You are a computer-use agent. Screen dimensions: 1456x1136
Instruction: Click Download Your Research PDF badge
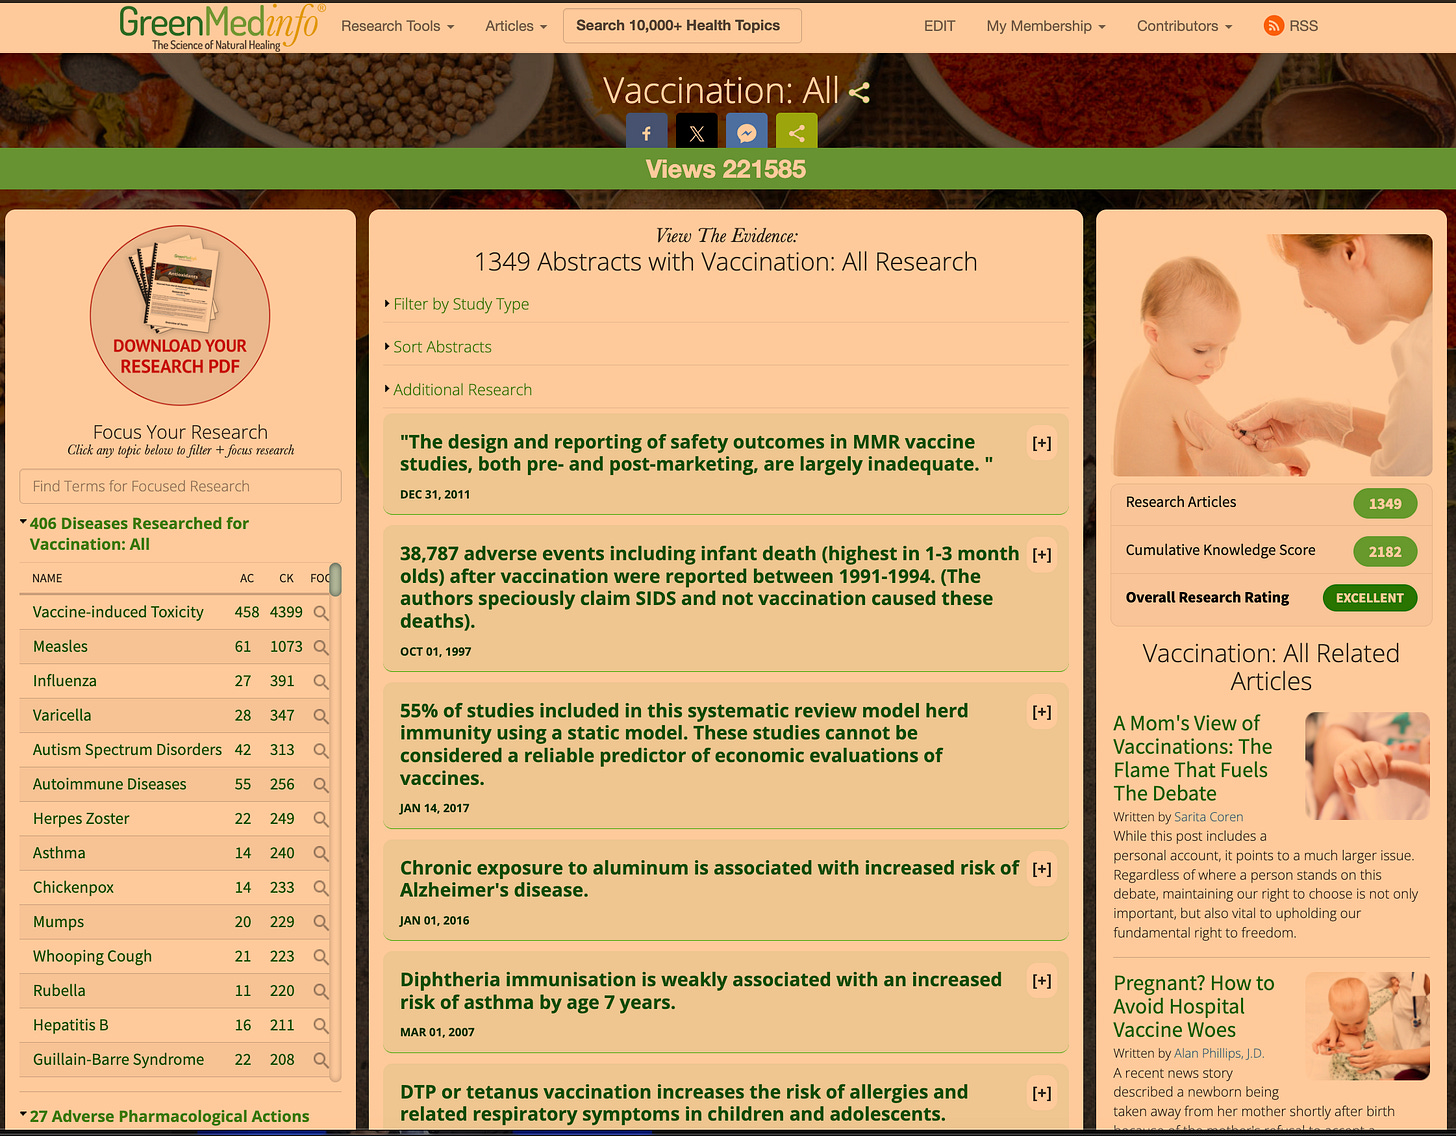[180, 315]
